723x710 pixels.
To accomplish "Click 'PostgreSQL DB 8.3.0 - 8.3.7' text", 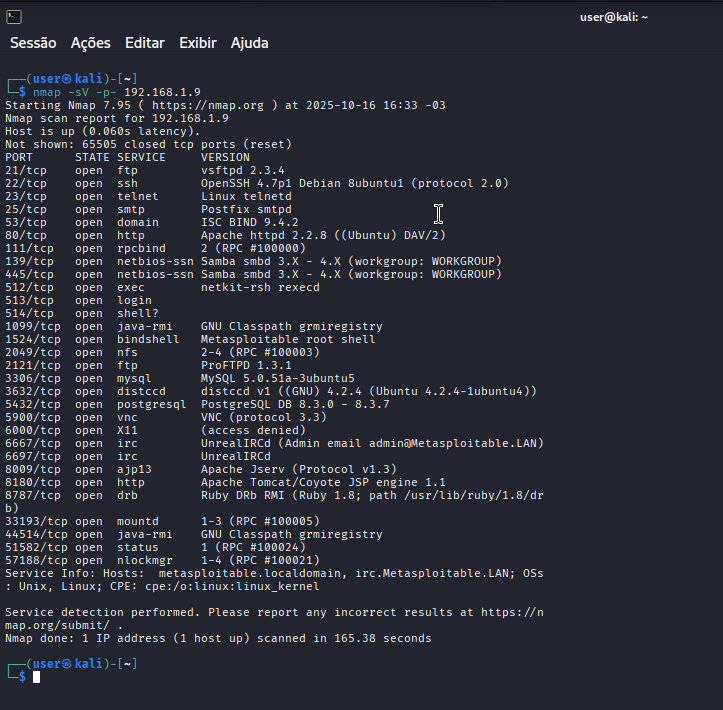I will pyautogui.click(x=295, y=404).
